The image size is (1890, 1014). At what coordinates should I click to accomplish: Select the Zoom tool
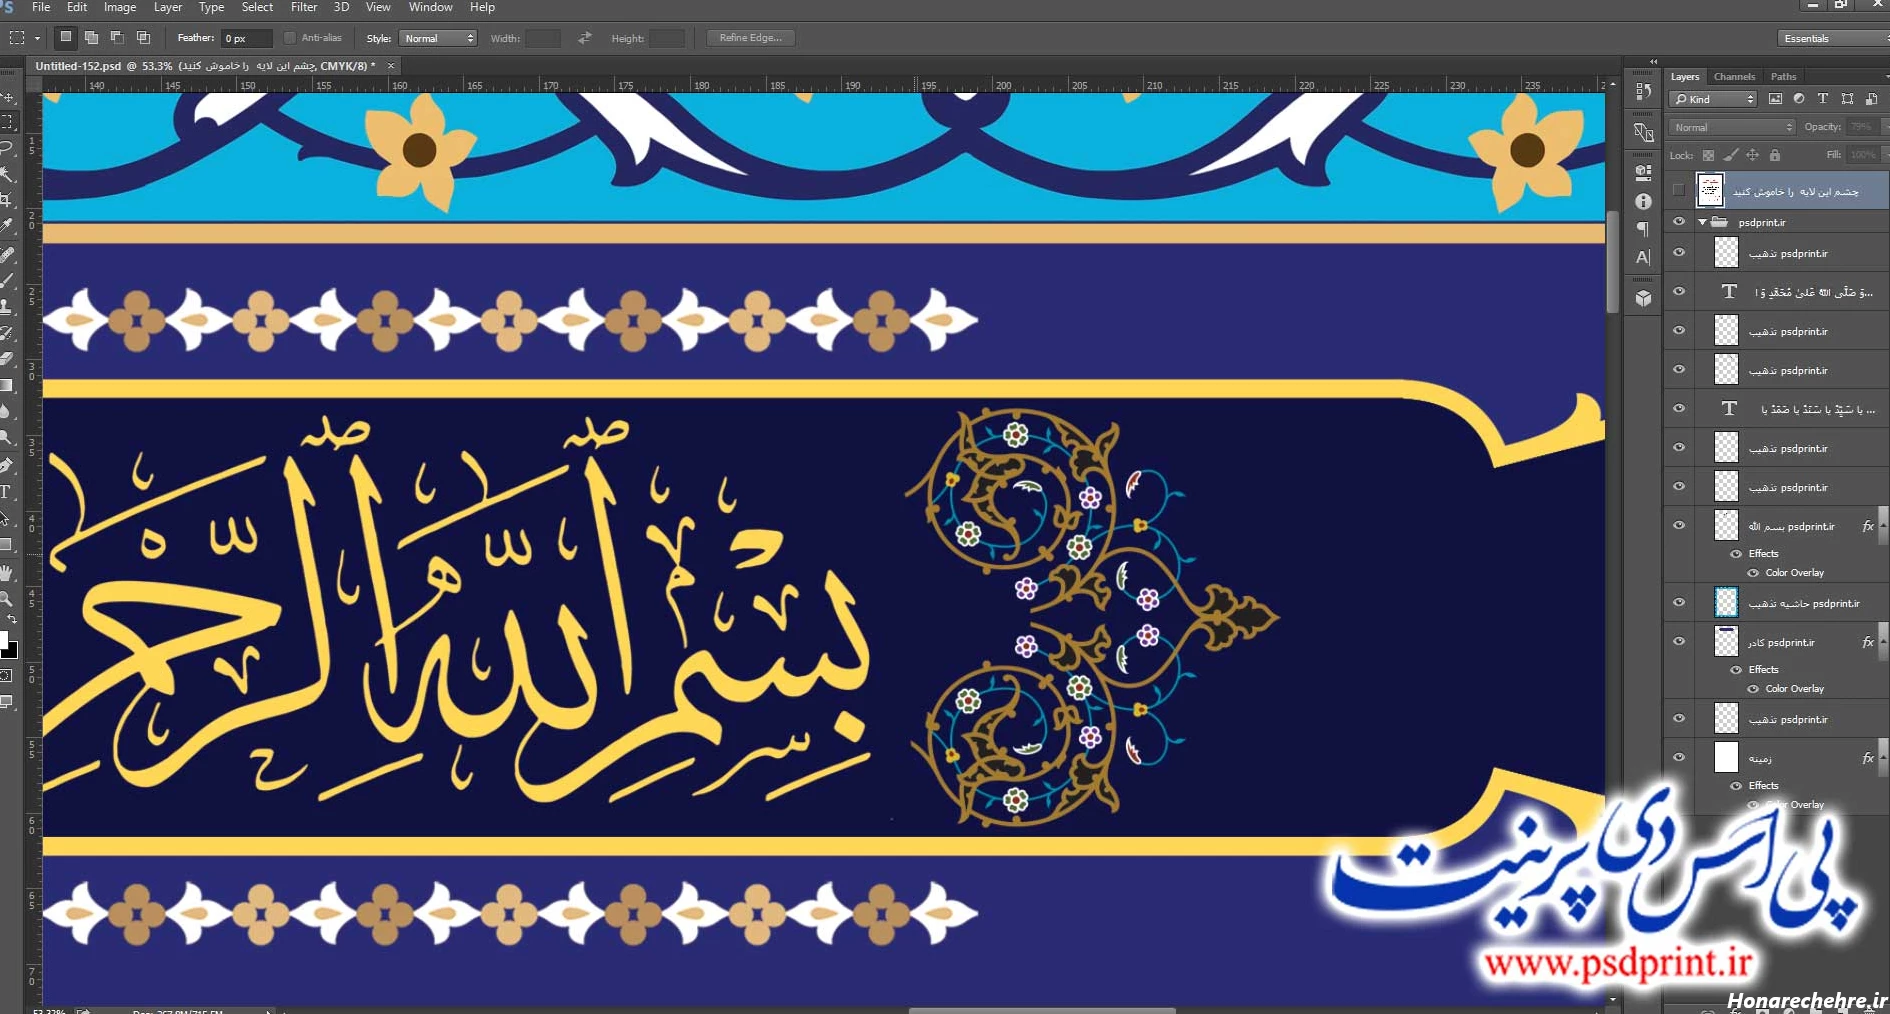tap(10, 598)
